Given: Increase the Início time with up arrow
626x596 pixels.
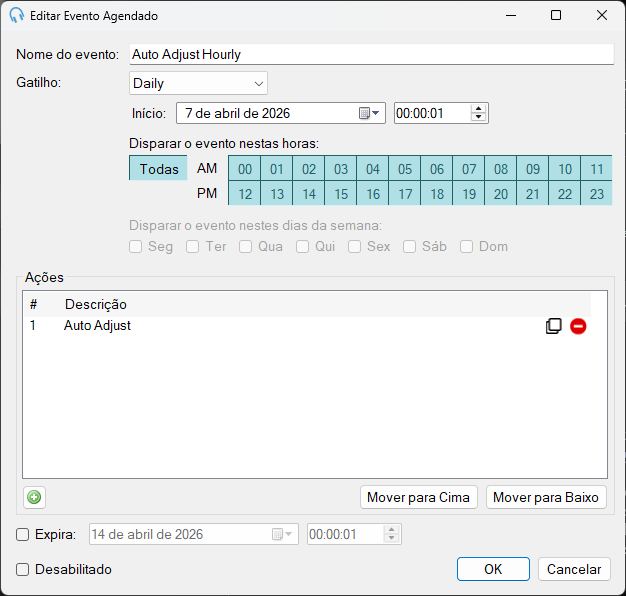Looking at the screenshot, I should [478, 109].
